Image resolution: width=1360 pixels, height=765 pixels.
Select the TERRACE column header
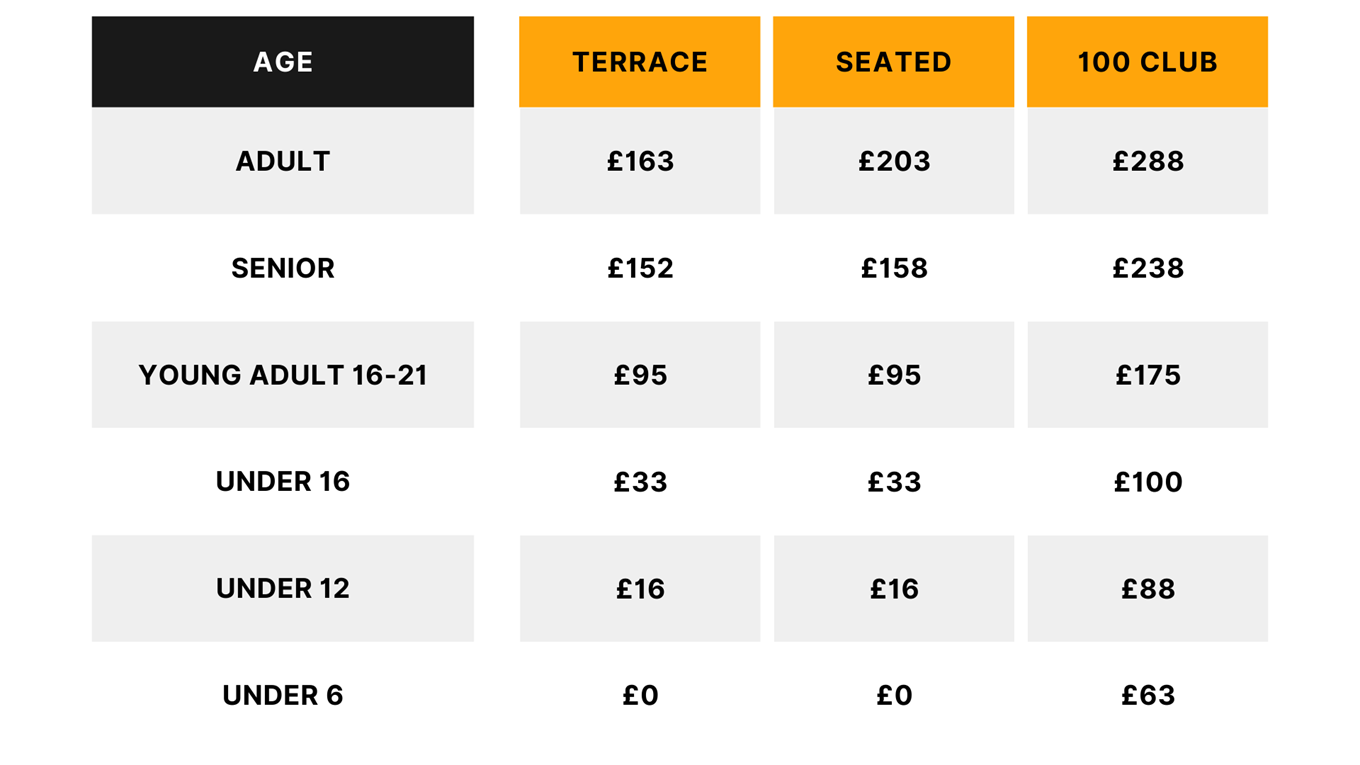[x=640, y=62]
